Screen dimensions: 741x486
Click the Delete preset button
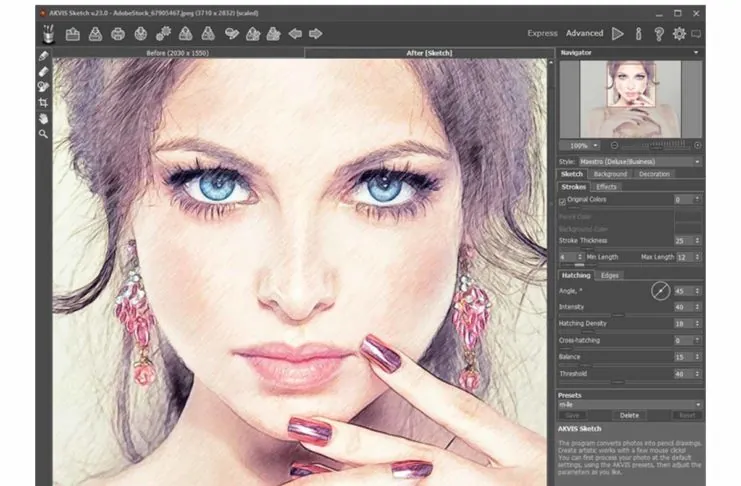tap(629, 415)
